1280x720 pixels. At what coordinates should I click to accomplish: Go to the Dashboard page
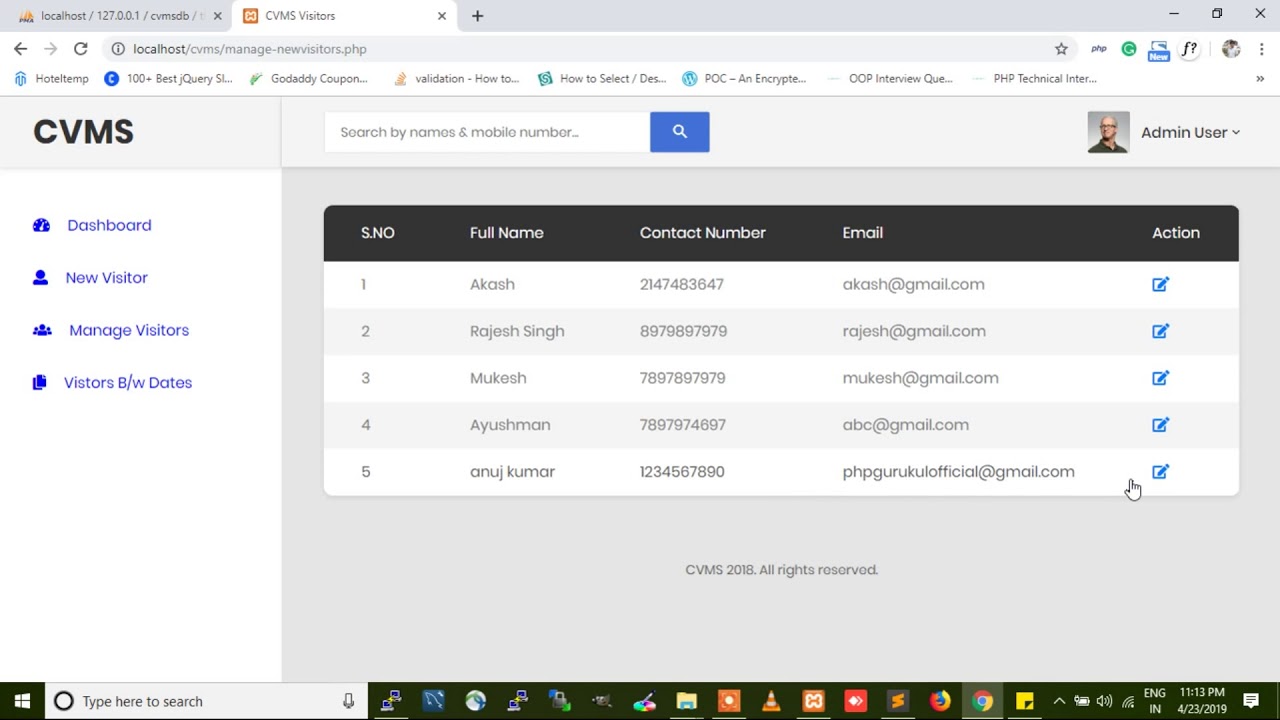(x=109, y=225)
